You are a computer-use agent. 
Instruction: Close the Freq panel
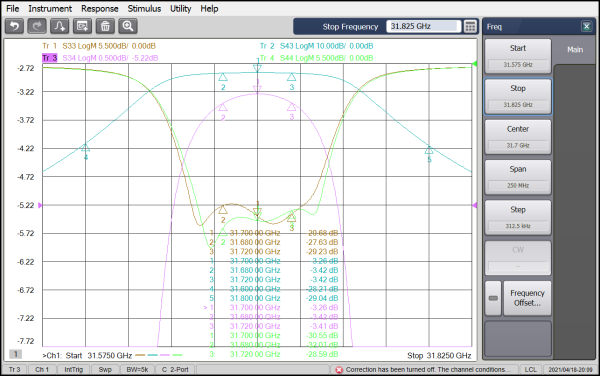click(x=586, y=26)
